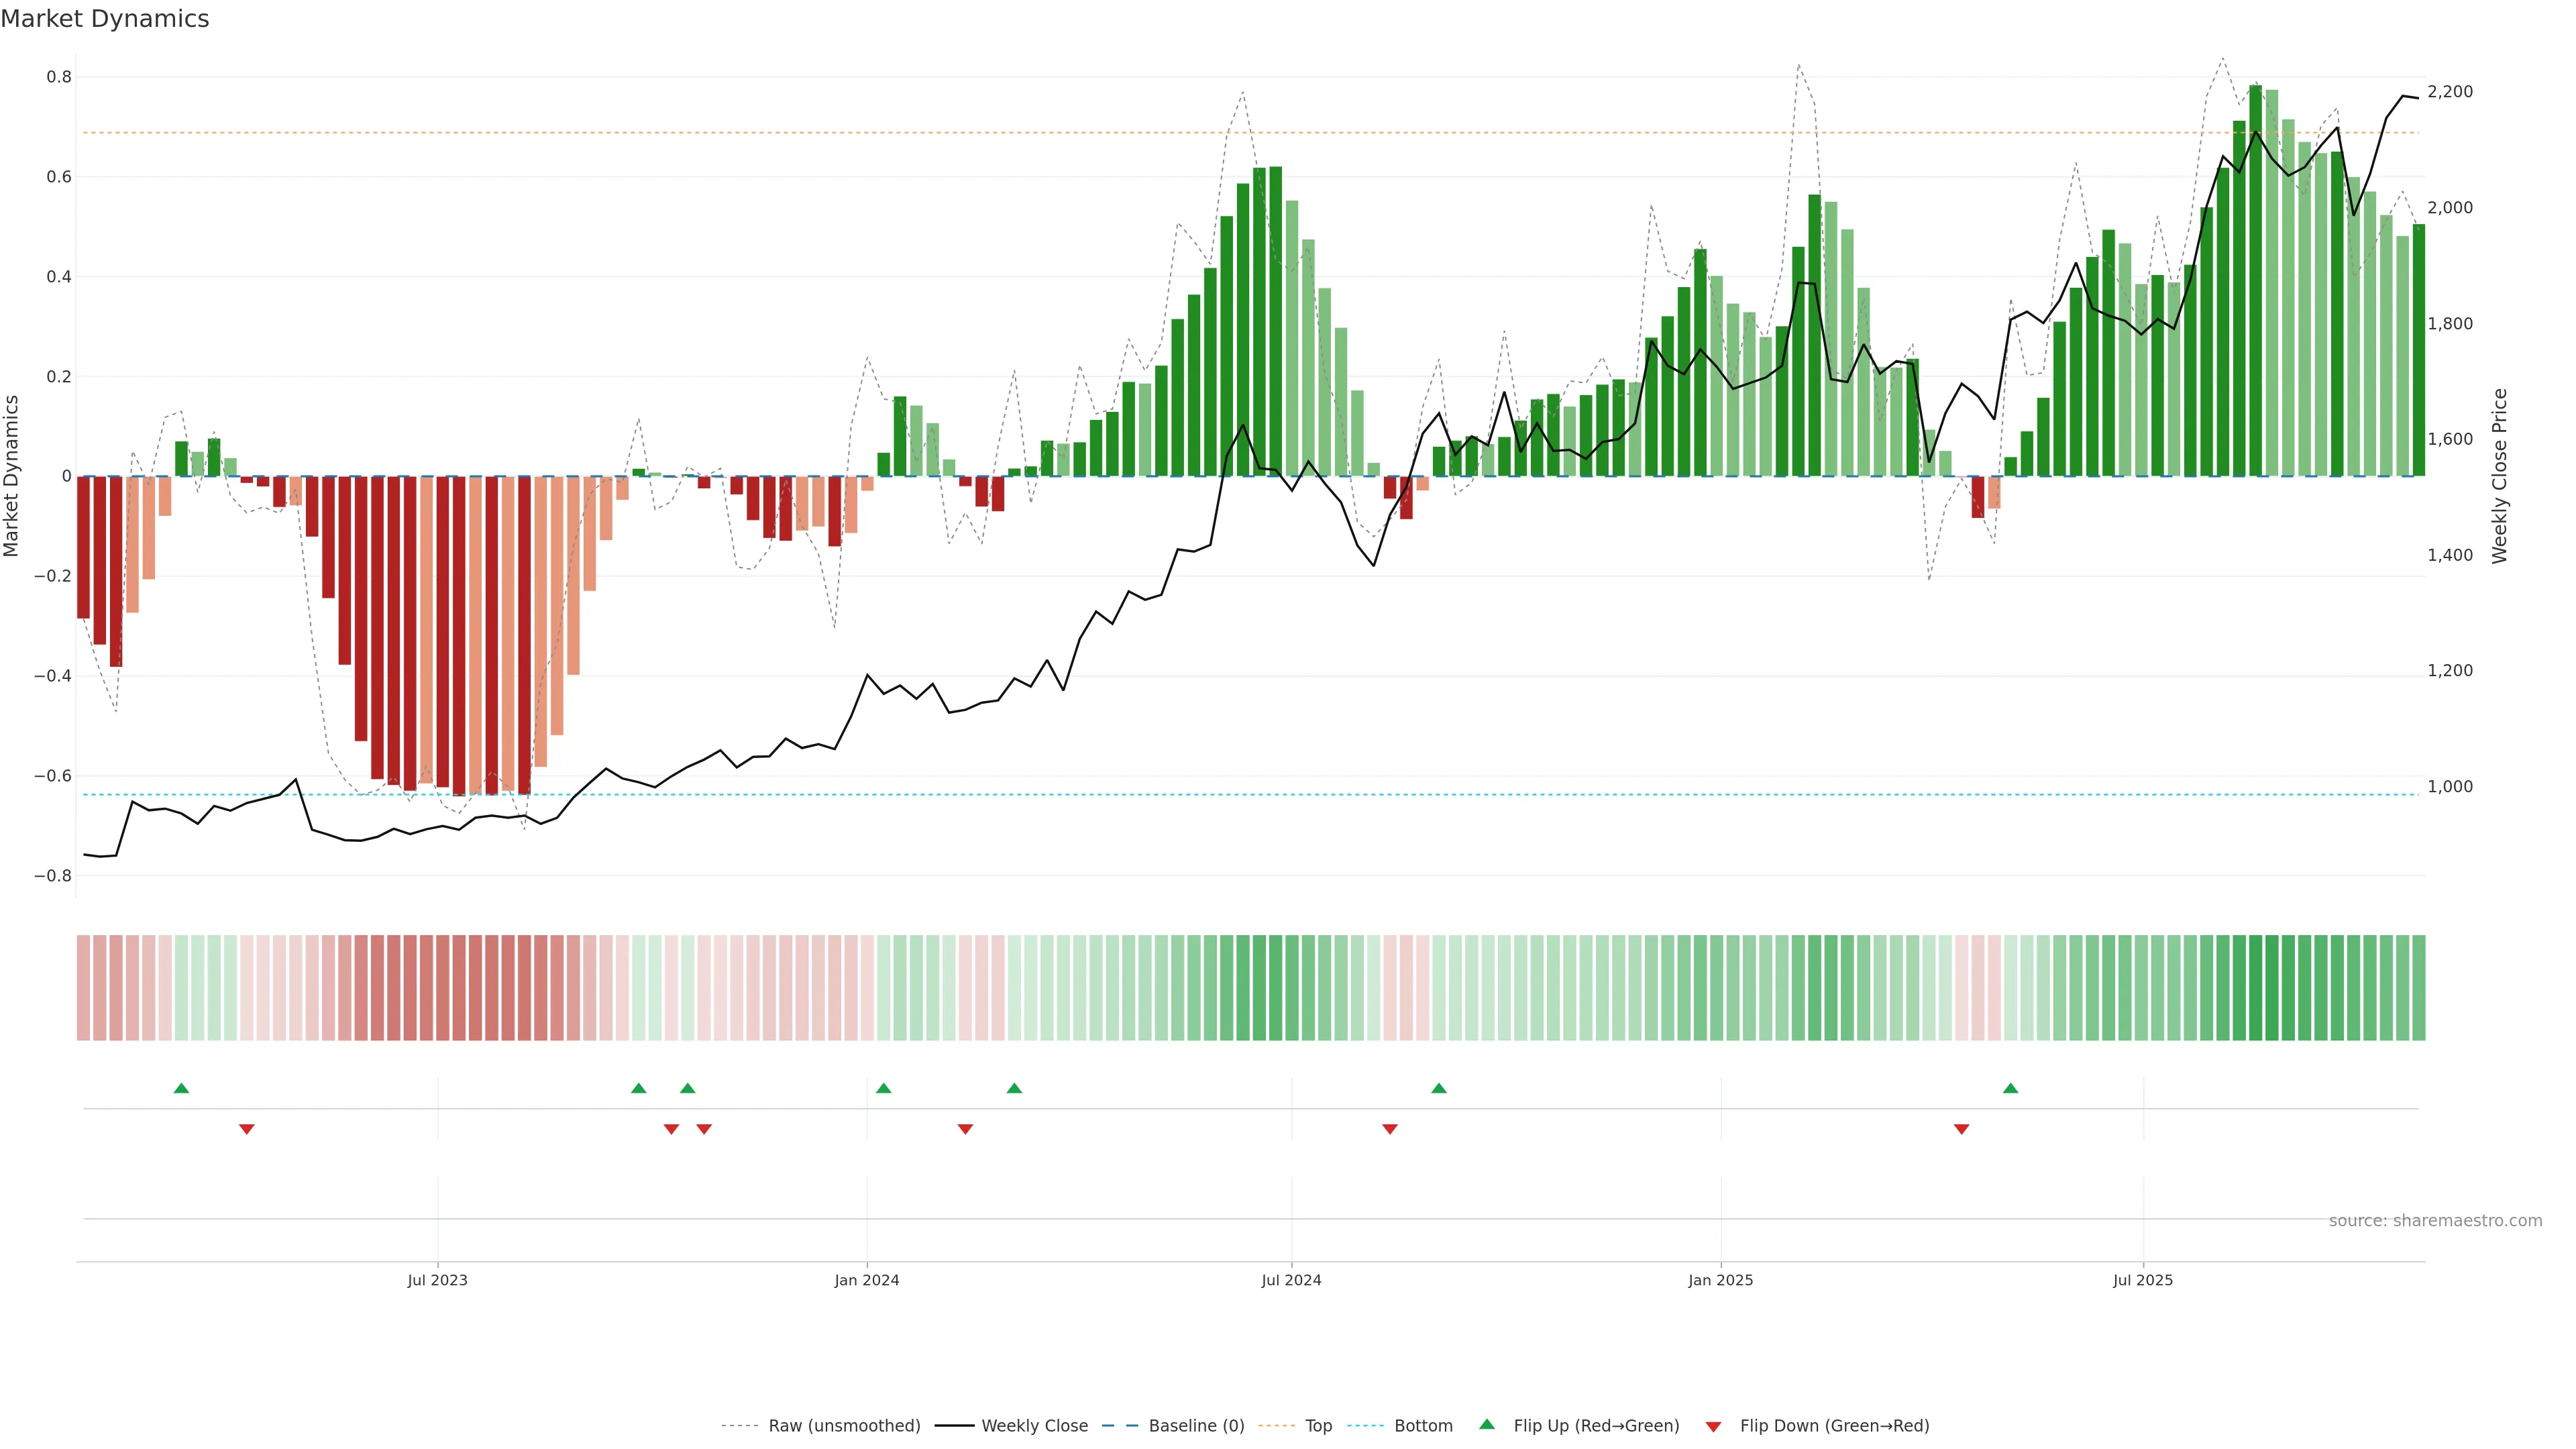The image size is (2576, 1449).
Task: Toggle Weekly Close line in legend
Action: click(1034, 1426)
